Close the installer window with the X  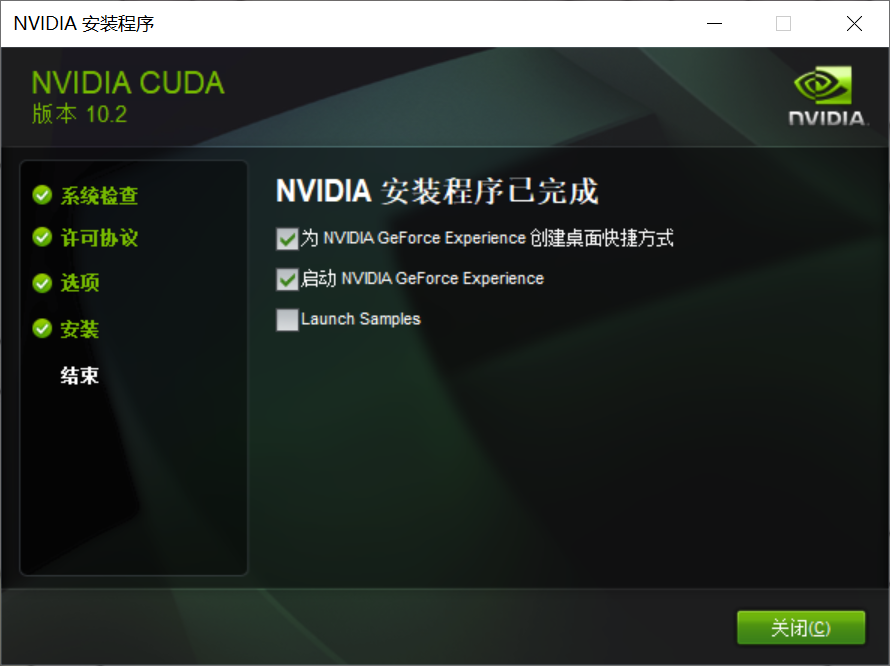click(x=854, y=23)
